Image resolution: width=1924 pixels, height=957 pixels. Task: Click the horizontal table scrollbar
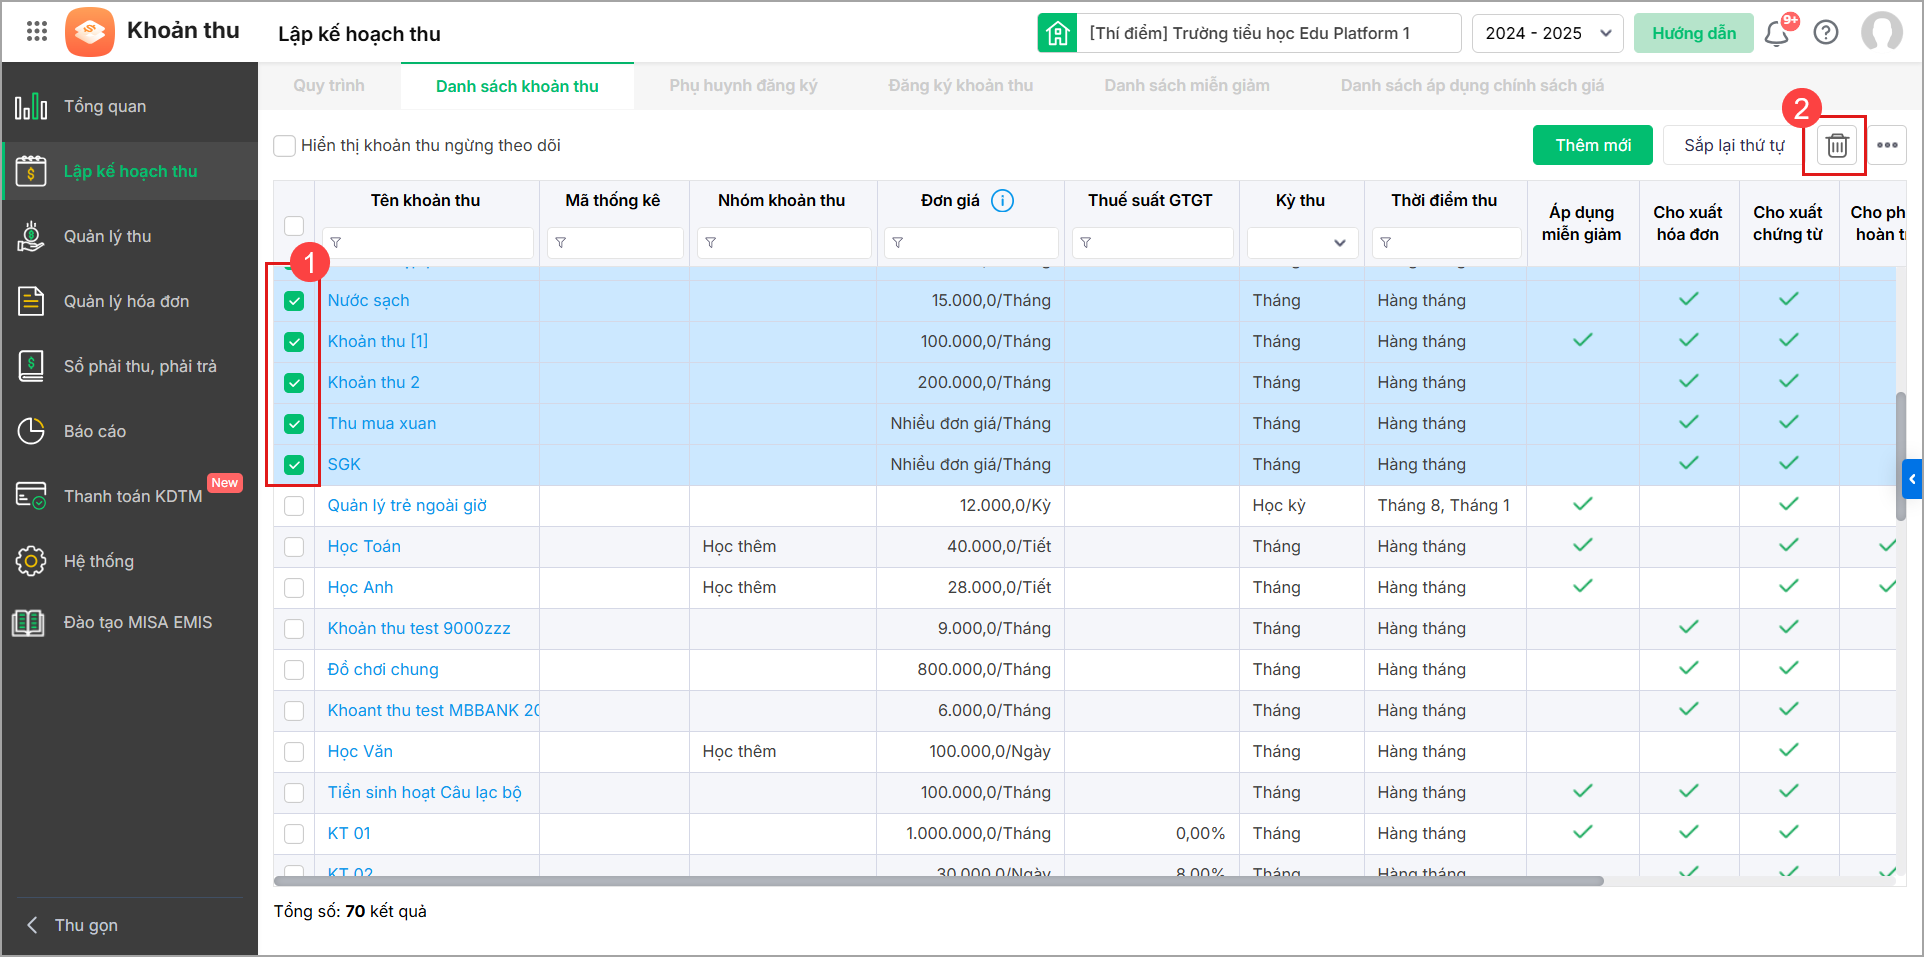[938, 881]
